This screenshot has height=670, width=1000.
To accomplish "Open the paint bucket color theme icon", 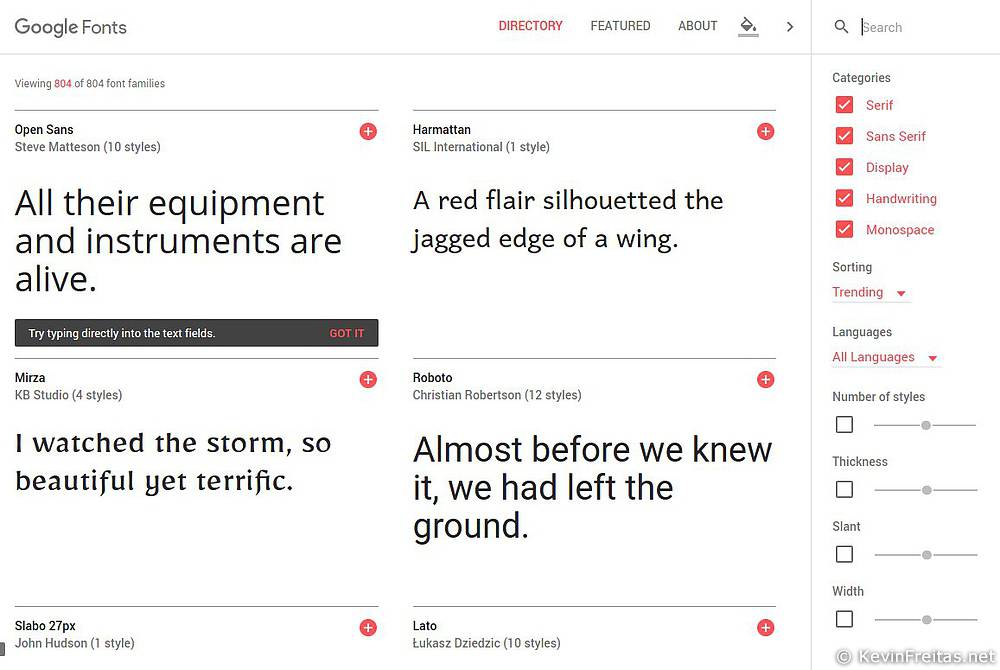I will (x=748, y=26).
